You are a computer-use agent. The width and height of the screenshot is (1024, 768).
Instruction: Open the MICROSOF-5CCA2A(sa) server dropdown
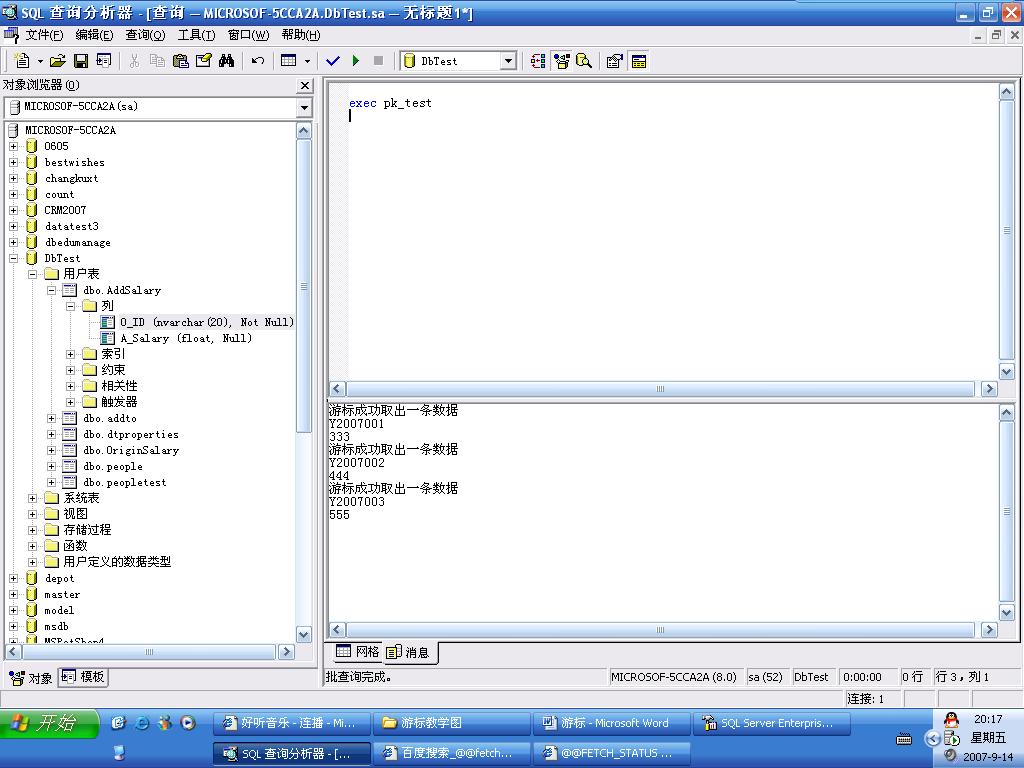click(x=304, y=107)
